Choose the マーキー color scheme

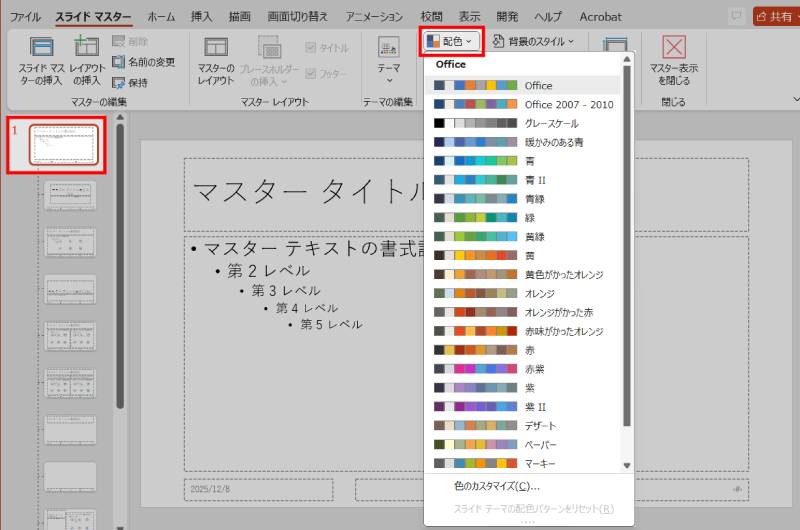[522, 463]
